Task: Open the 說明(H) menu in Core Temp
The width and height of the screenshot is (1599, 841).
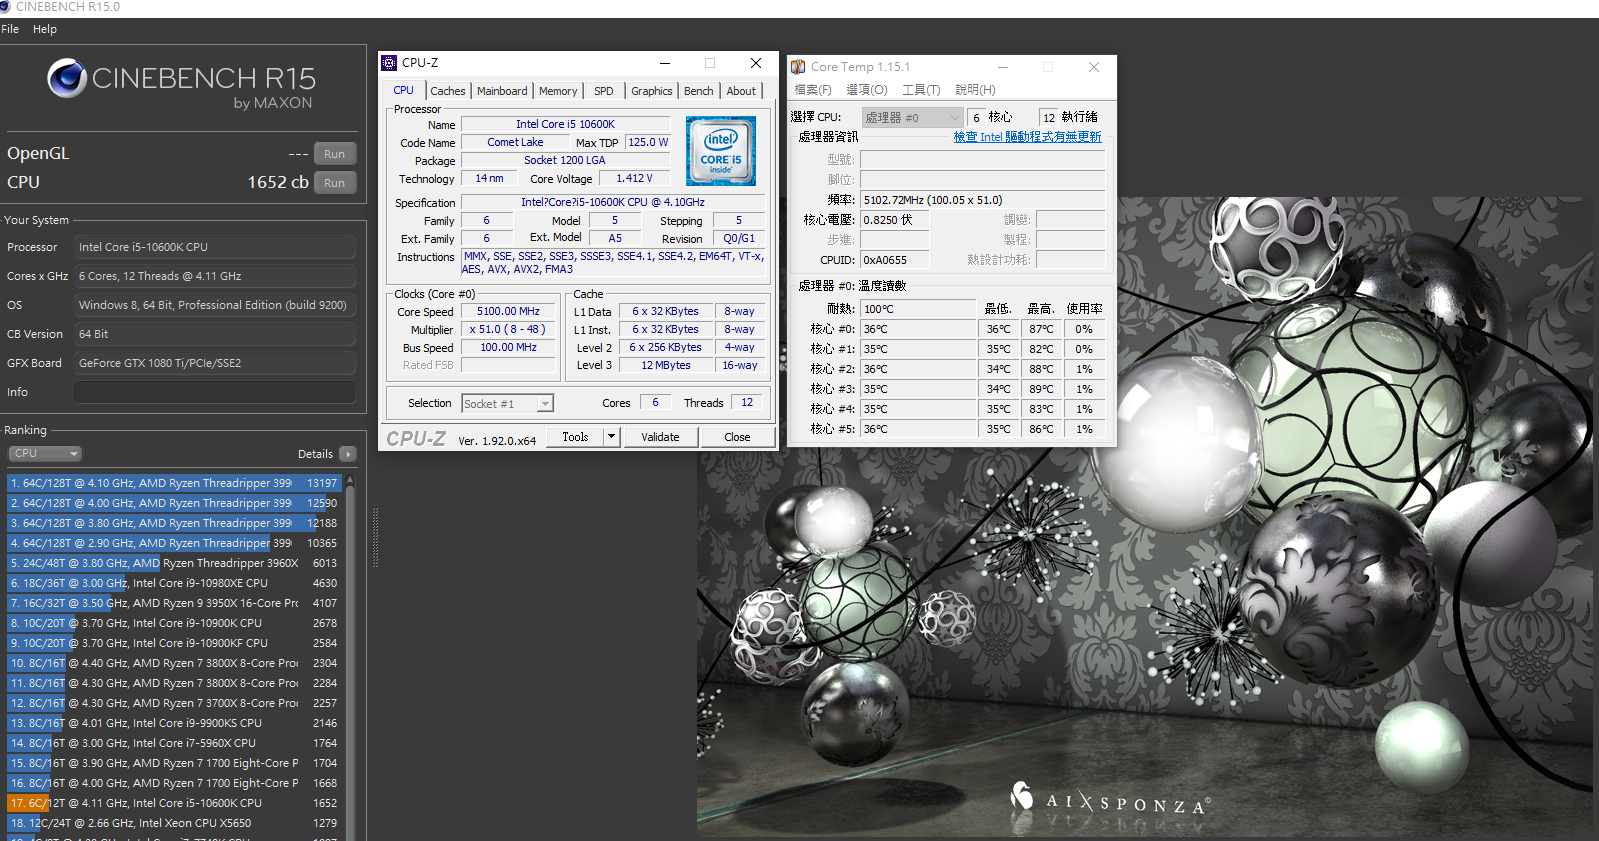Action: (975, 90)
